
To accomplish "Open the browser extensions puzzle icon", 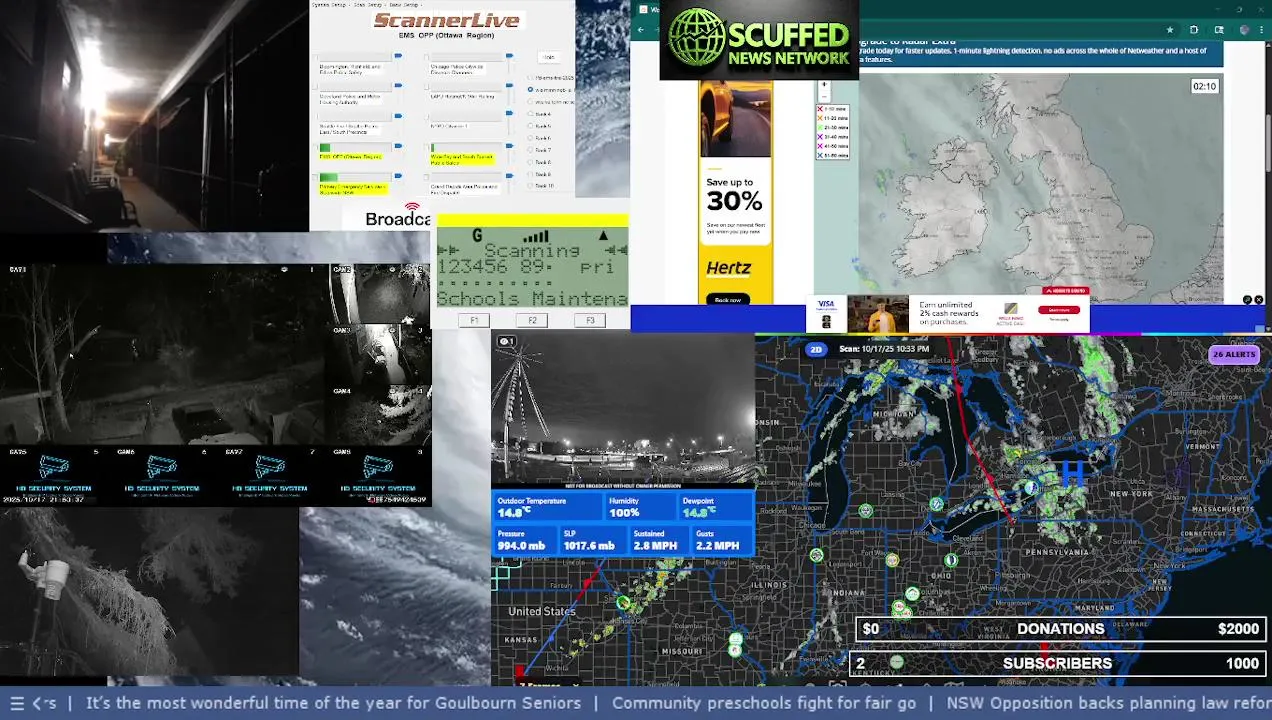I will tap(1193, 30).
